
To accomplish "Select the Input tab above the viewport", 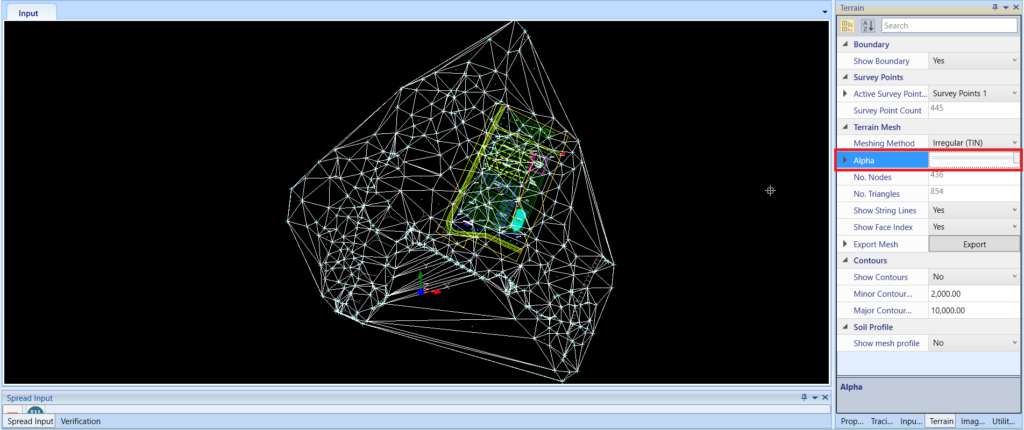I will click(x=28, y=12).
